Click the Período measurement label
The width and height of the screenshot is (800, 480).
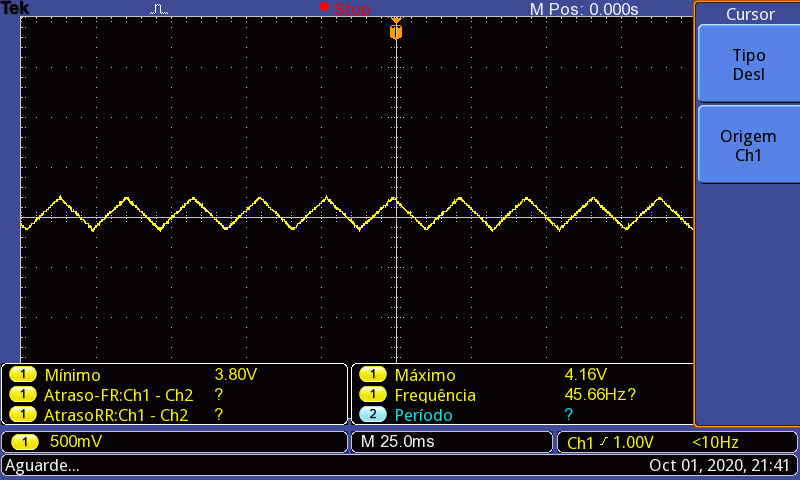point(423,415)
